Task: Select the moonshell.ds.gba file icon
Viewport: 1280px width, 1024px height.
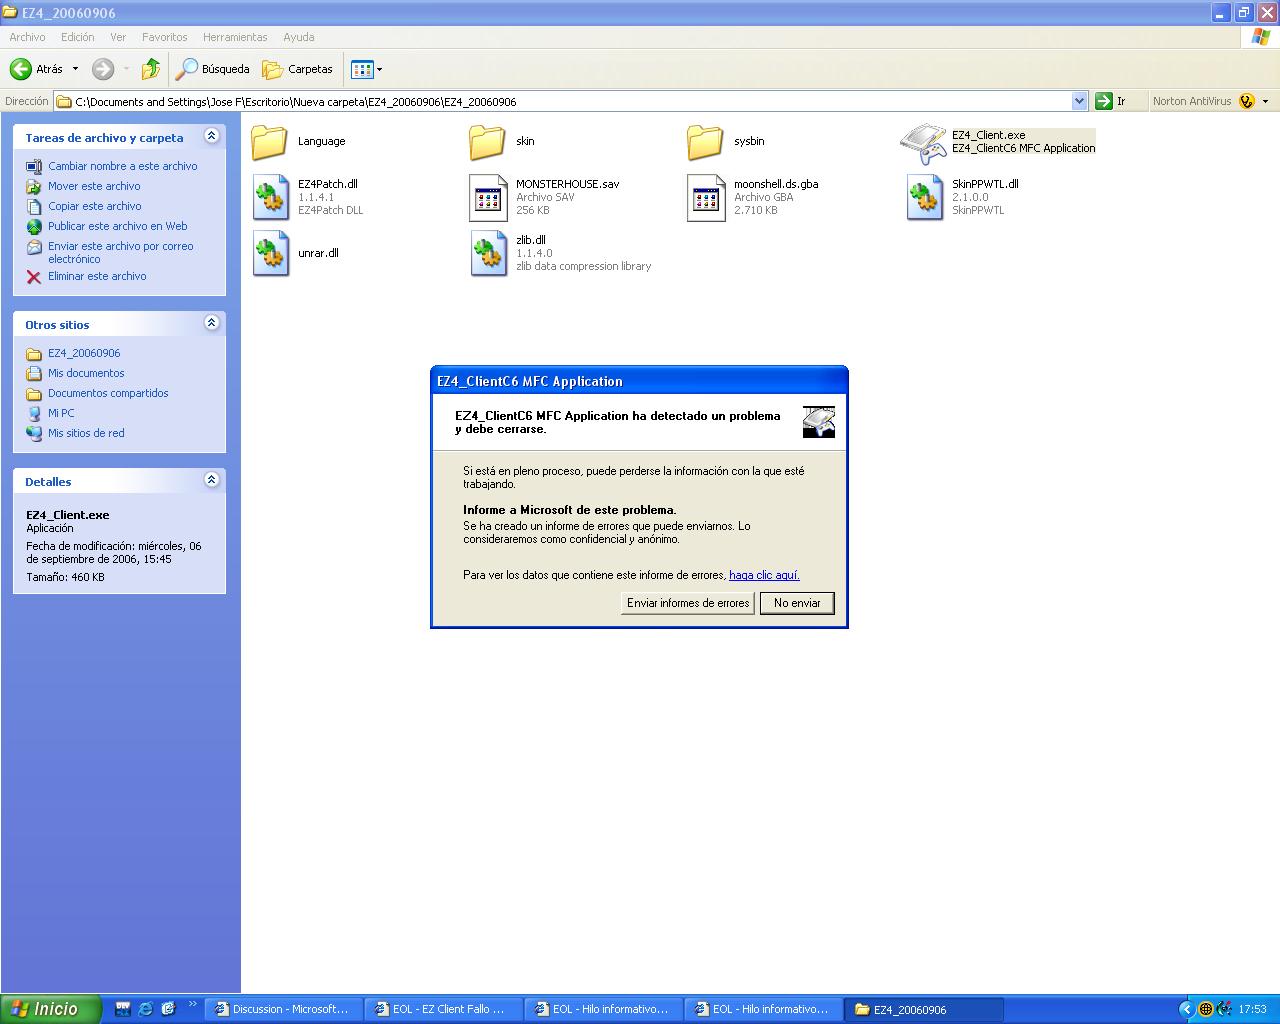Action: tap(706, 197)
